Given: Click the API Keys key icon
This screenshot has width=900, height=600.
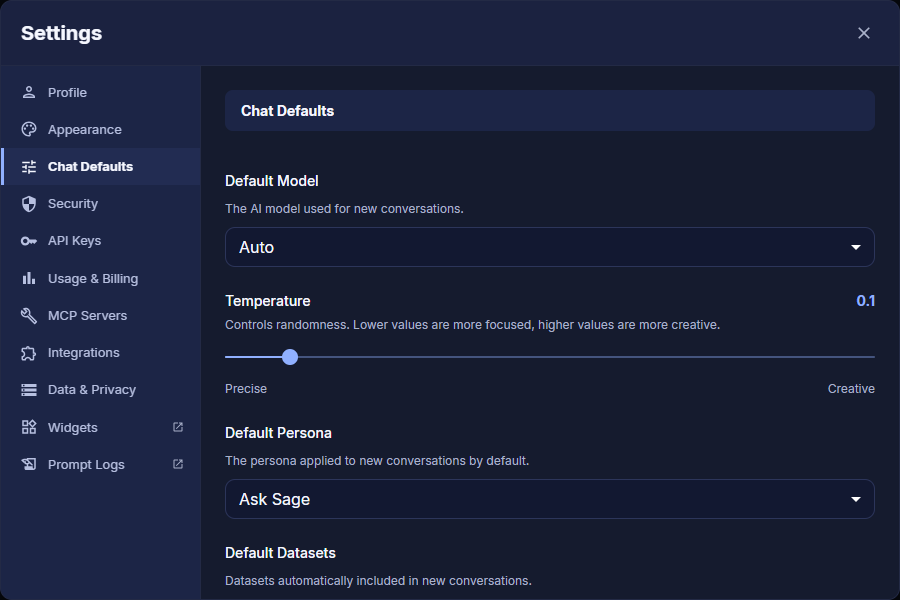Looking at the screenshot, I should pyautogui.click(x=29, y=241).
